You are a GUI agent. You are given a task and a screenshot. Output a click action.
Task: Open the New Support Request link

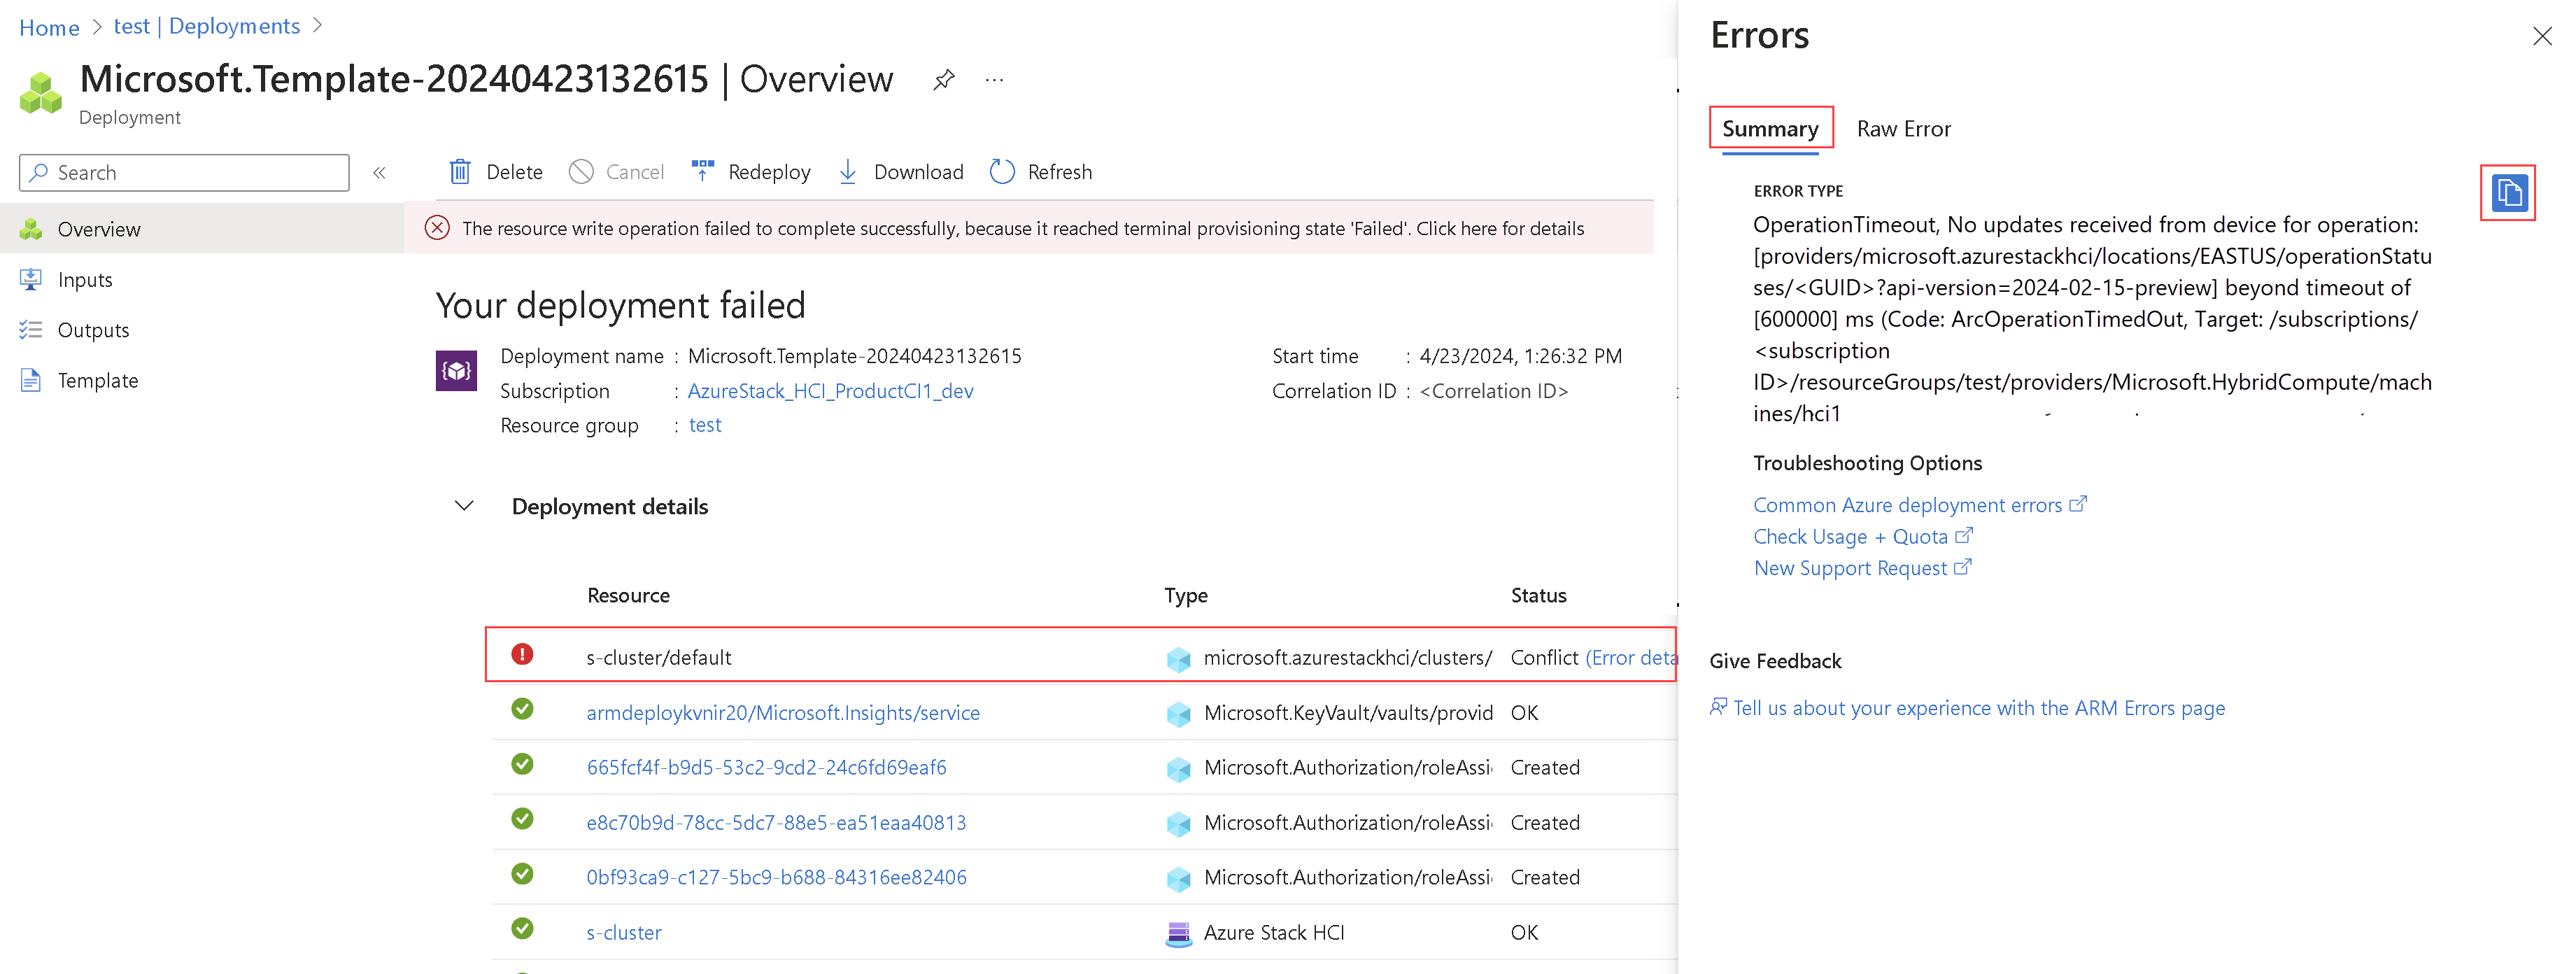1851,569
